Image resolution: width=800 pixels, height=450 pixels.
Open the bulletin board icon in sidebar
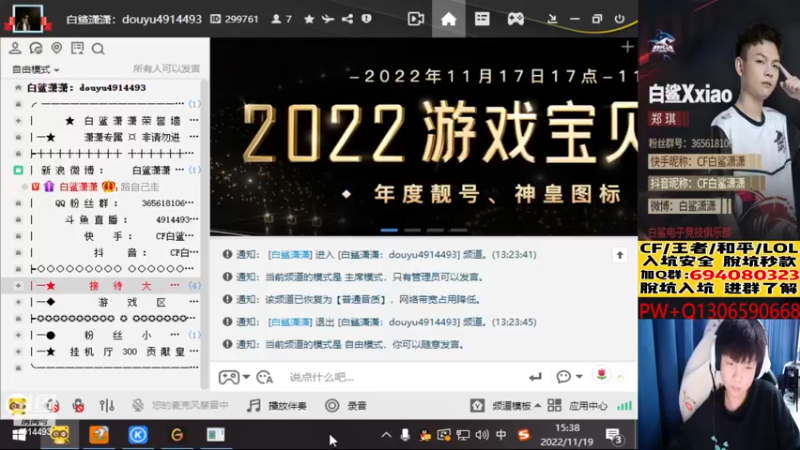(x=78, y=48)
